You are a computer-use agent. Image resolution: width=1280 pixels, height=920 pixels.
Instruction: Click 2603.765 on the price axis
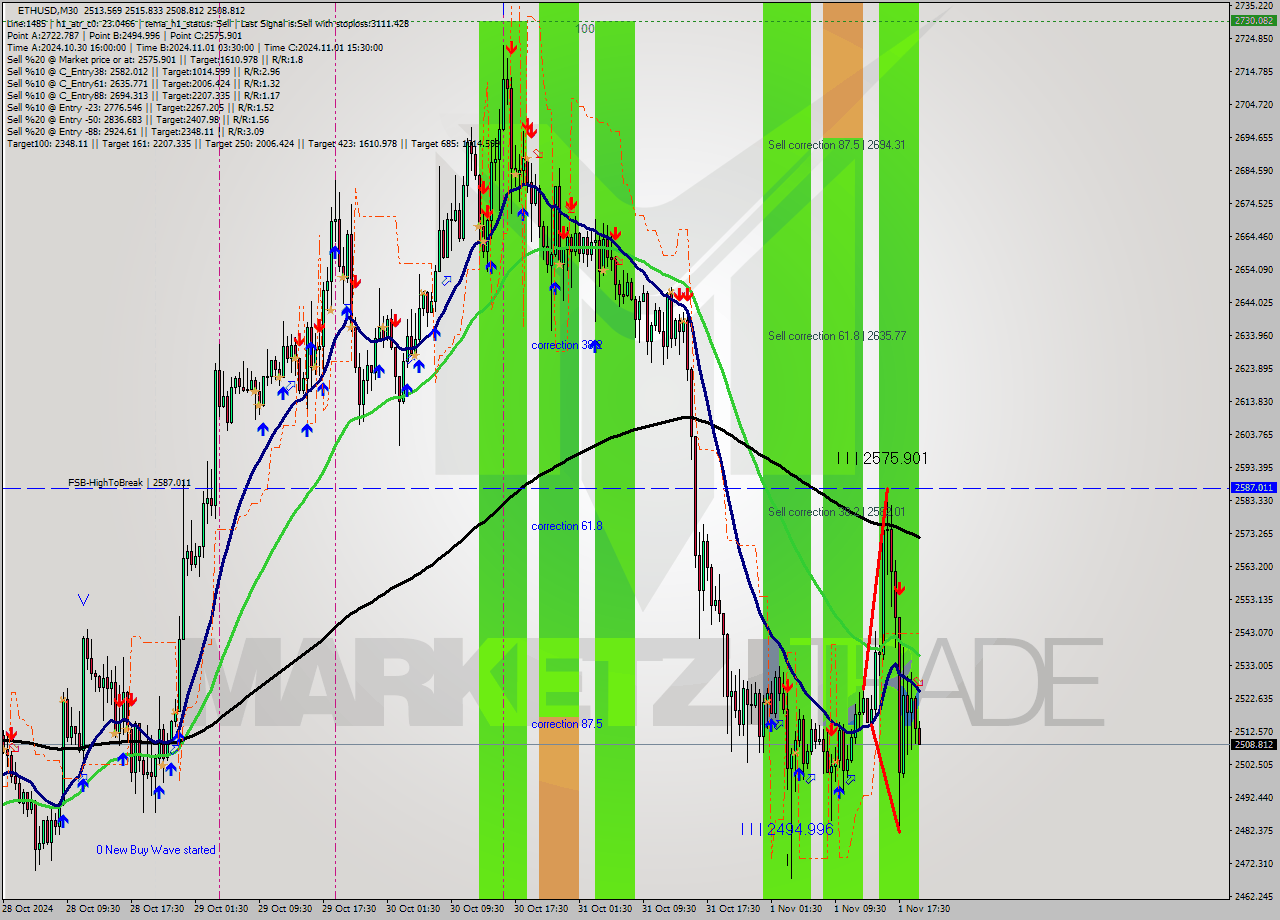pos(1253,435)
